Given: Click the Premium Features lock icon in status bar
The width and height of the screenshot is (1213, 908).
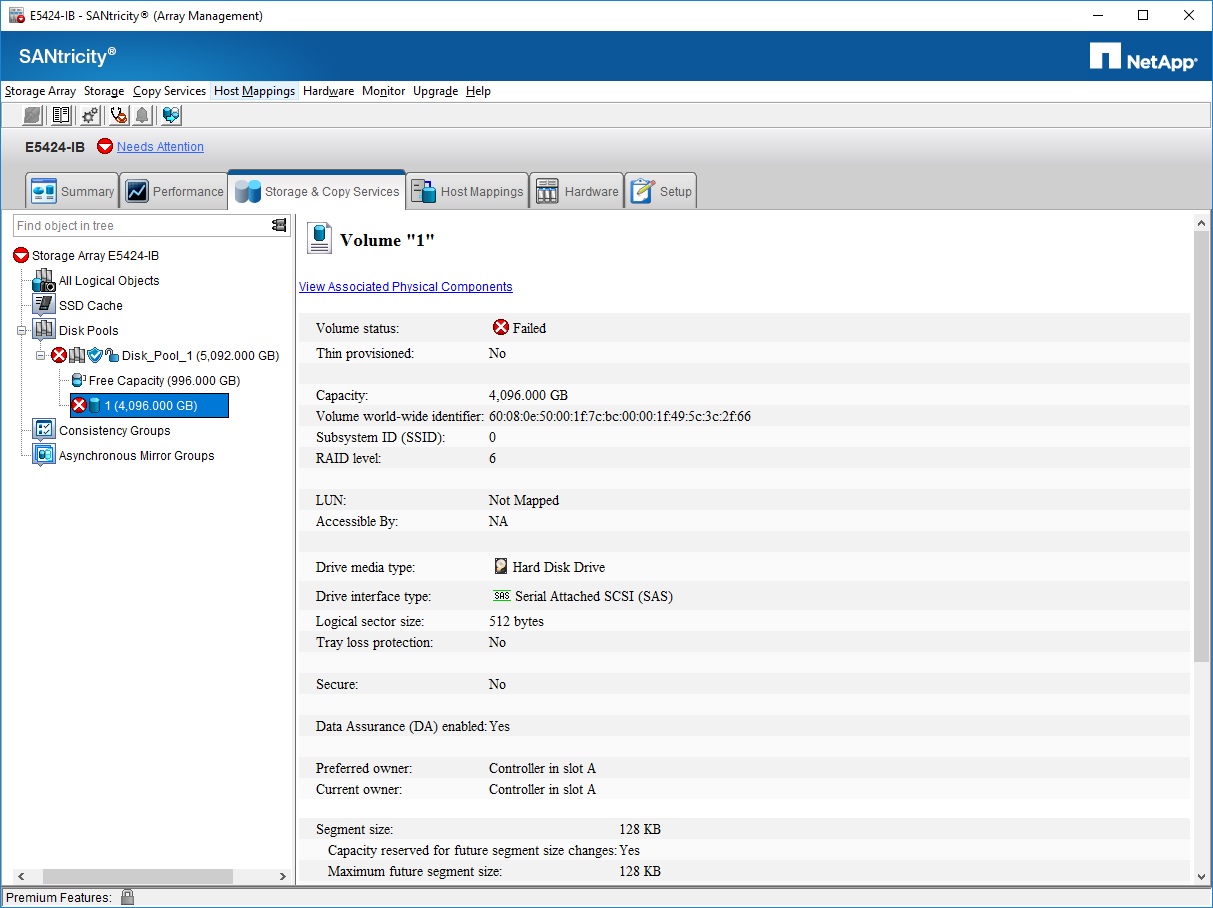Looking at the screenshot, I should pyautogui.click(x=127, y=897).
